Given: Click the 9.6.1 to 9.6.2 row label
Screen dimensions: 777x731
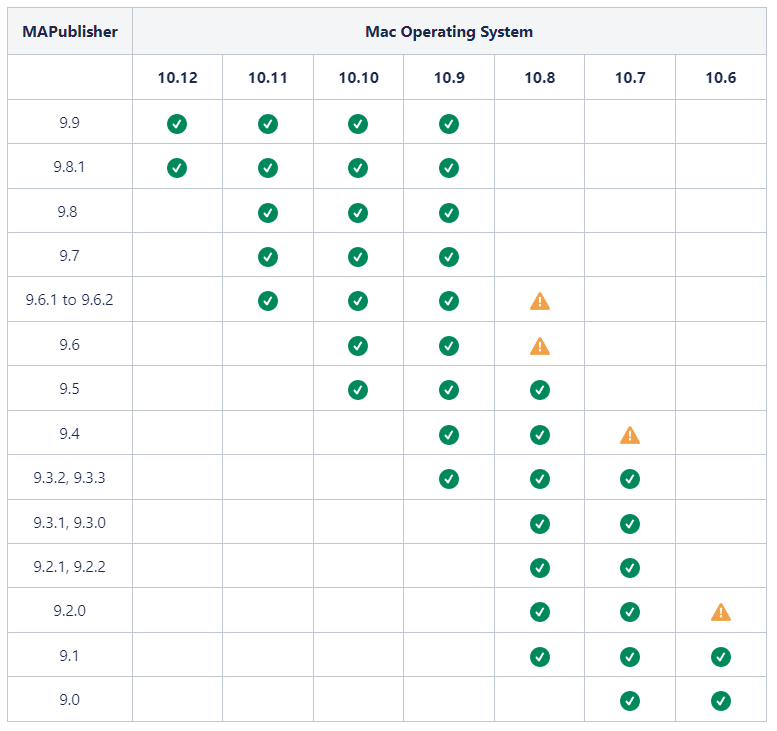Looking at the screenshot, I should click(69, 300).
